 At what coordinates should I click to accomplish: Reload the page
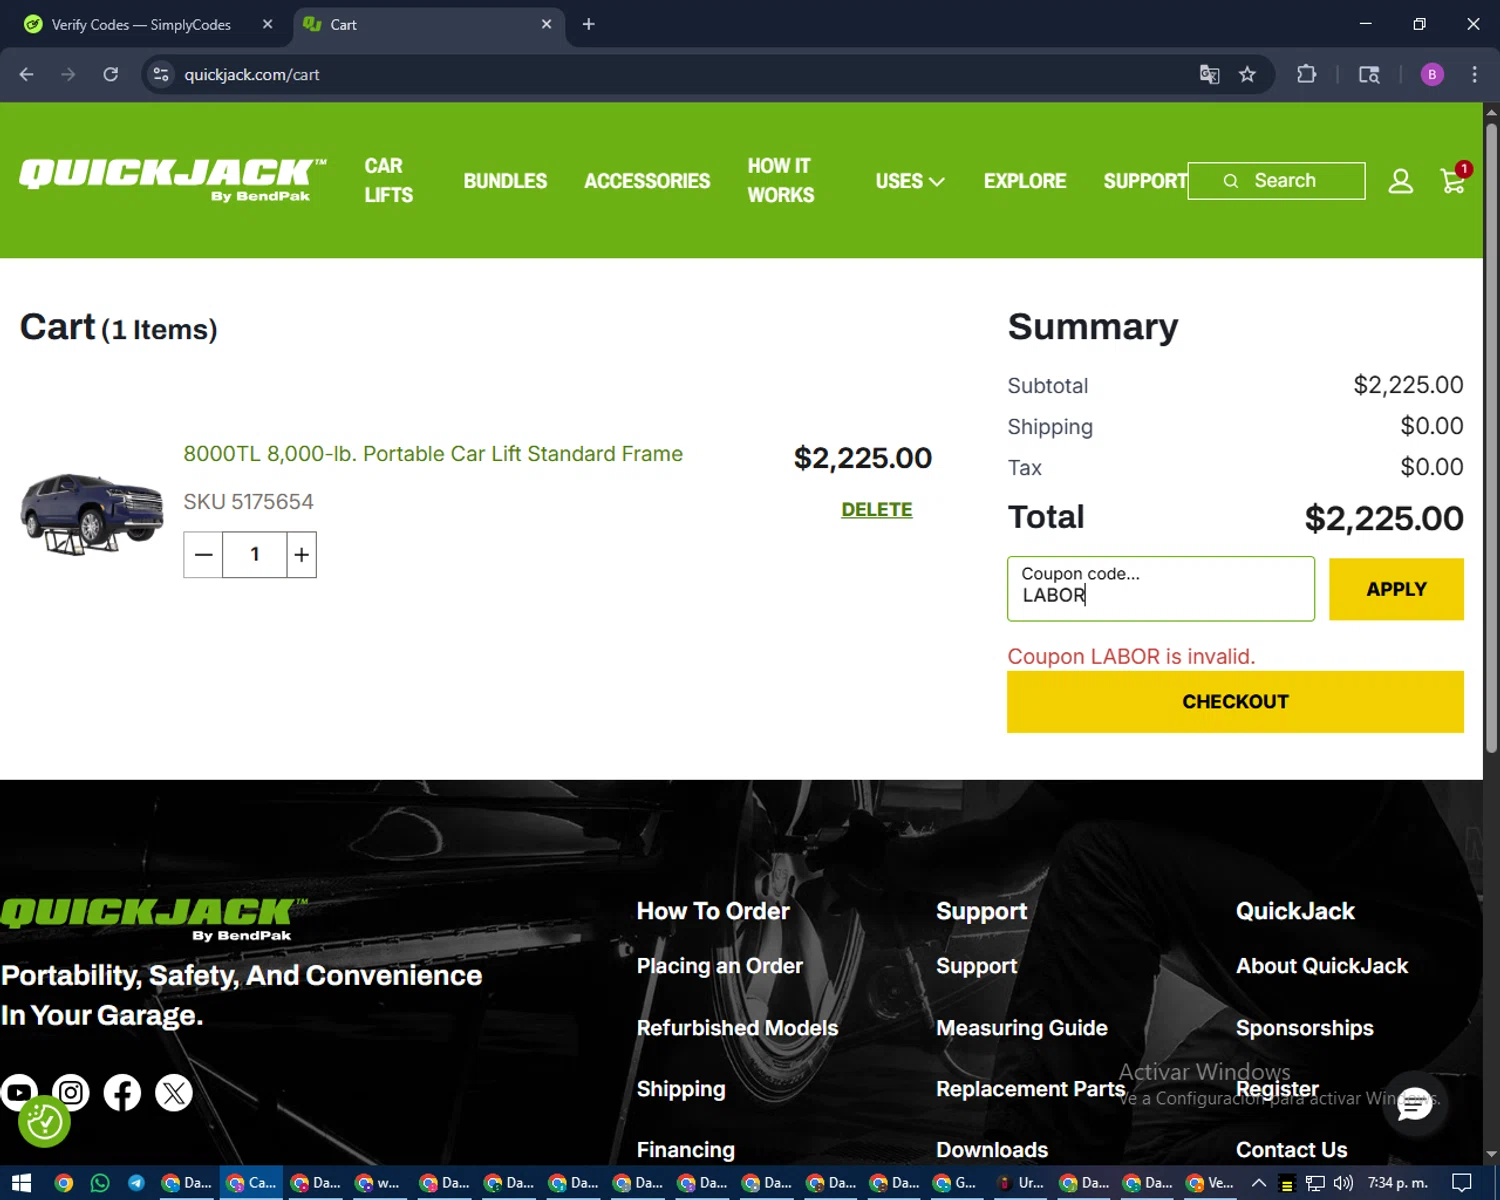pyautogui.click(x=111, y=74)
